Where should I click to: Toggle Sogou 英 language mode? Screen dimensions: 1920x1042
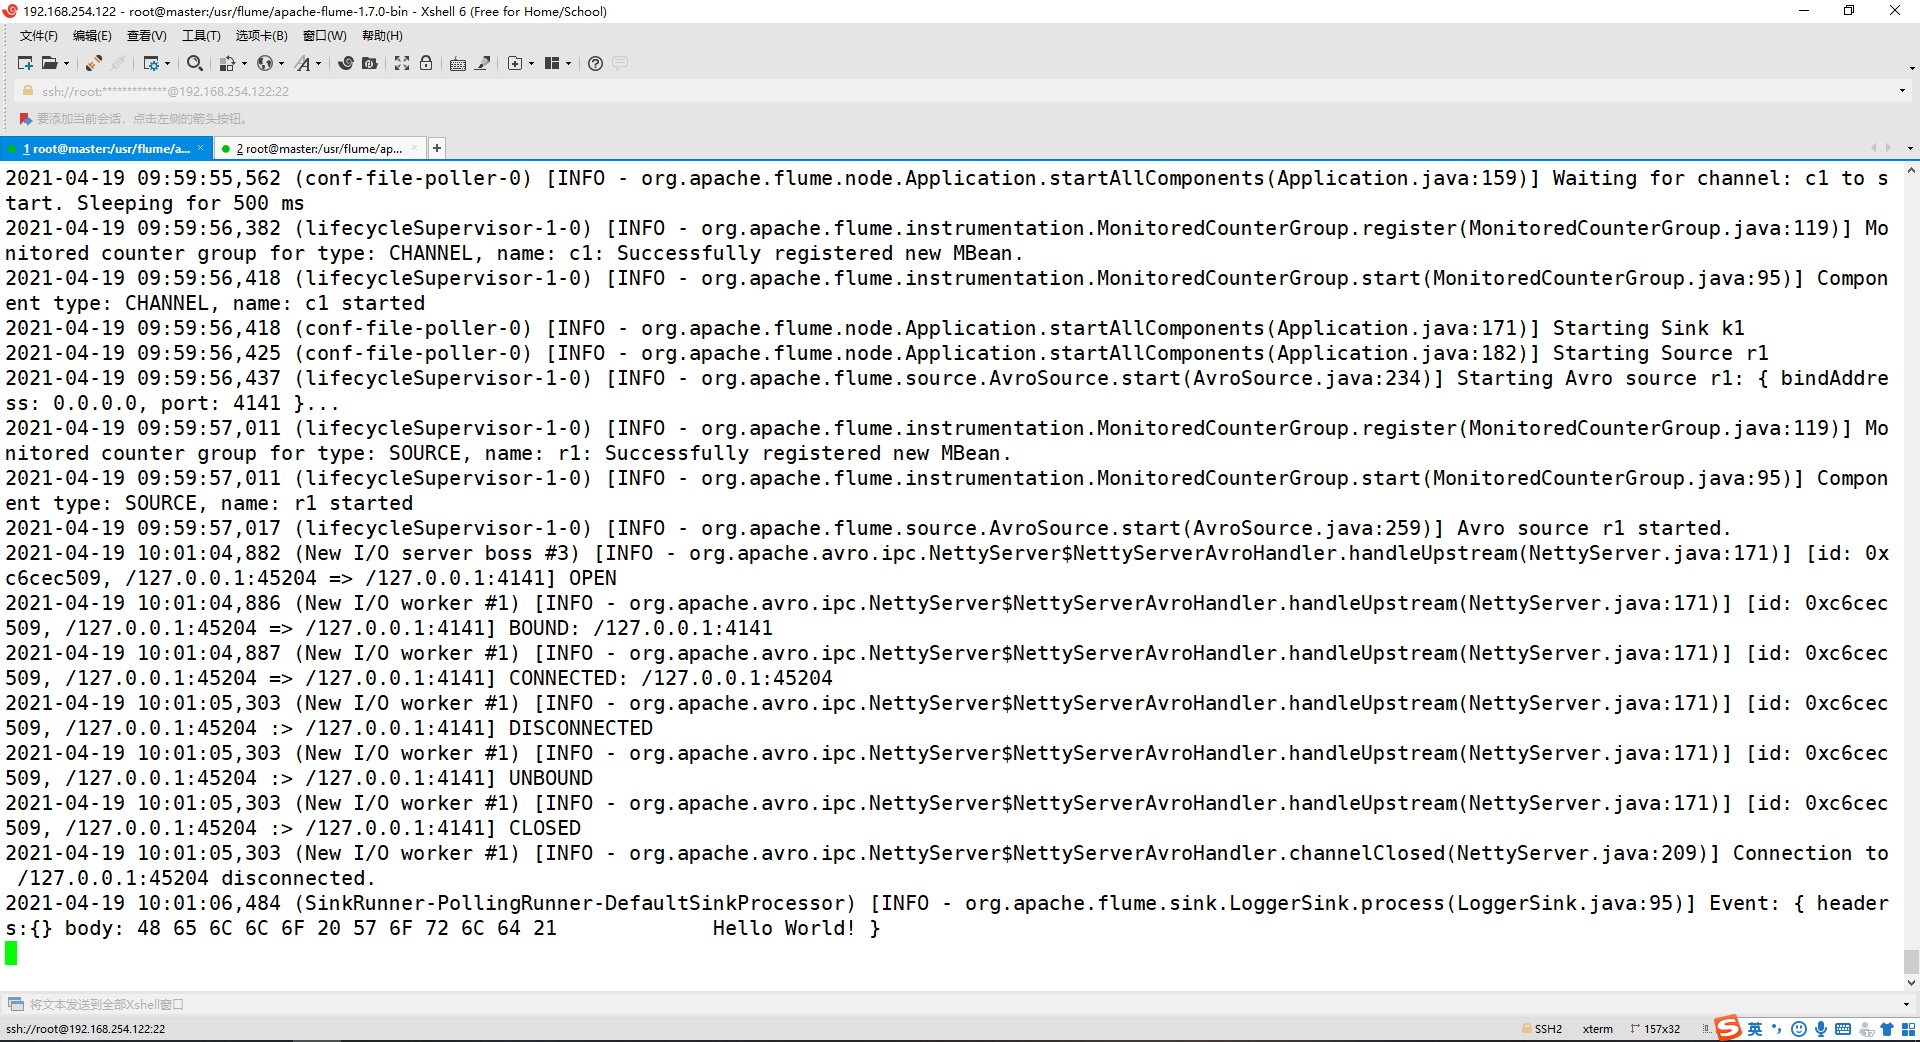click(1755, 1029)
